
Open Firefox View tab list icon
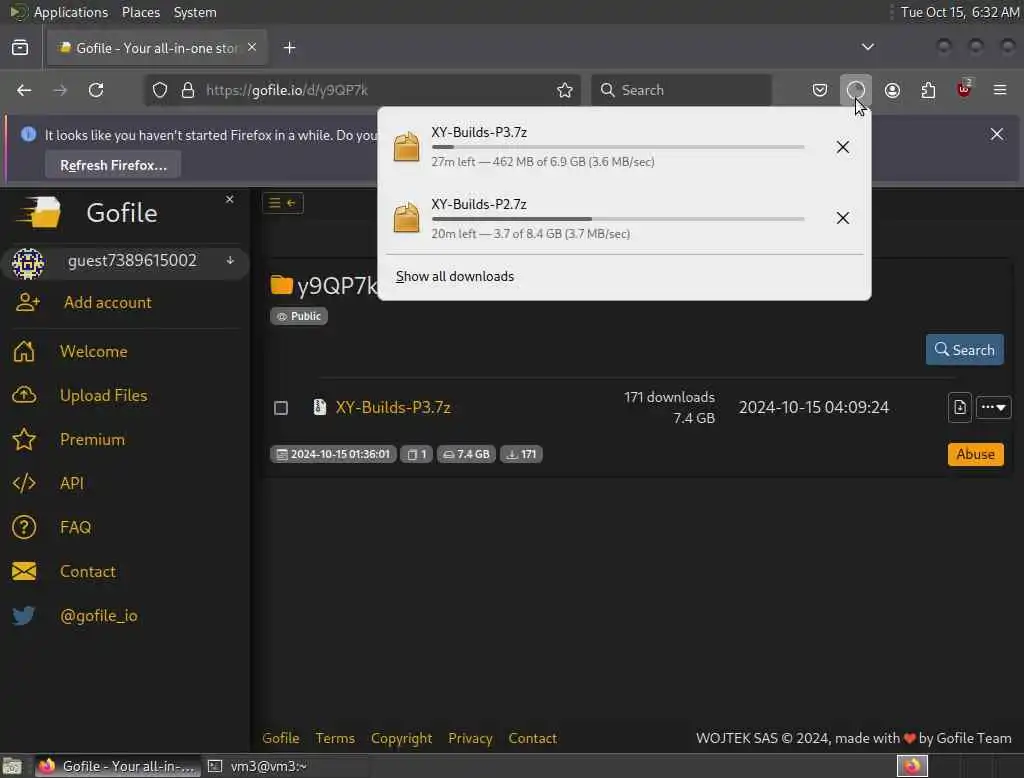pos(20,48)
